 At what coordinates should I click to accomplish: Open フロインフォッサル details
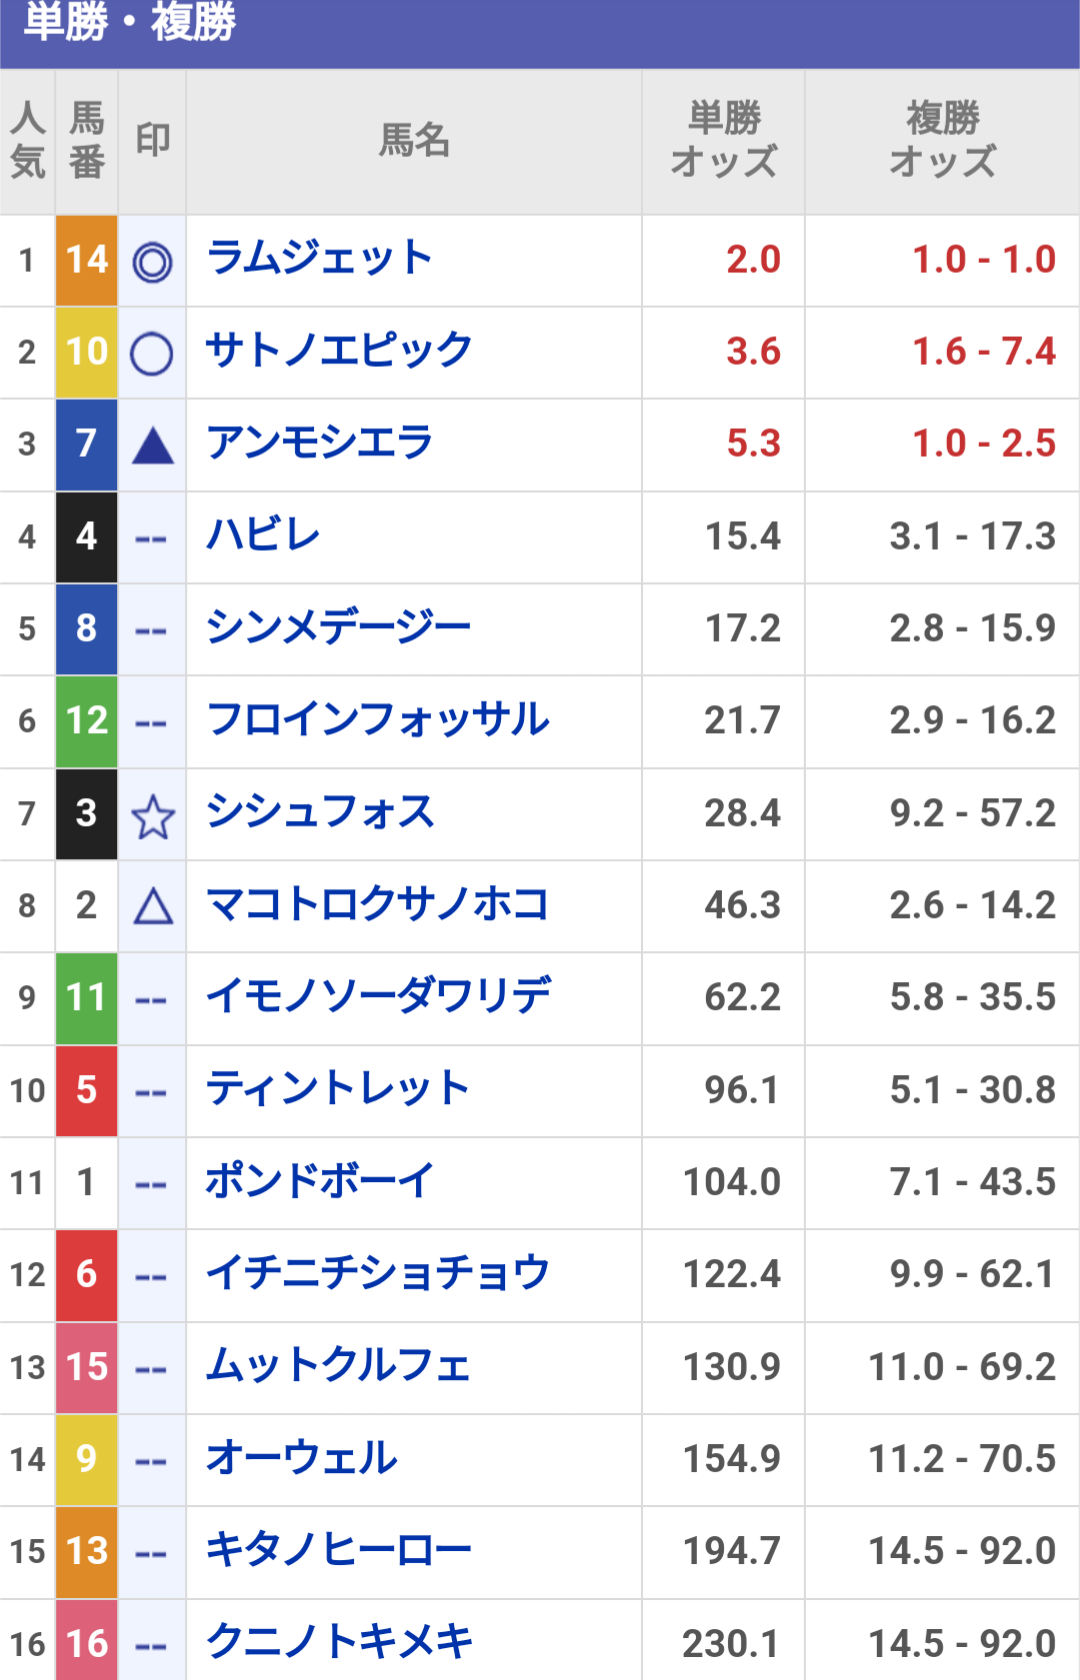point(378,719)
